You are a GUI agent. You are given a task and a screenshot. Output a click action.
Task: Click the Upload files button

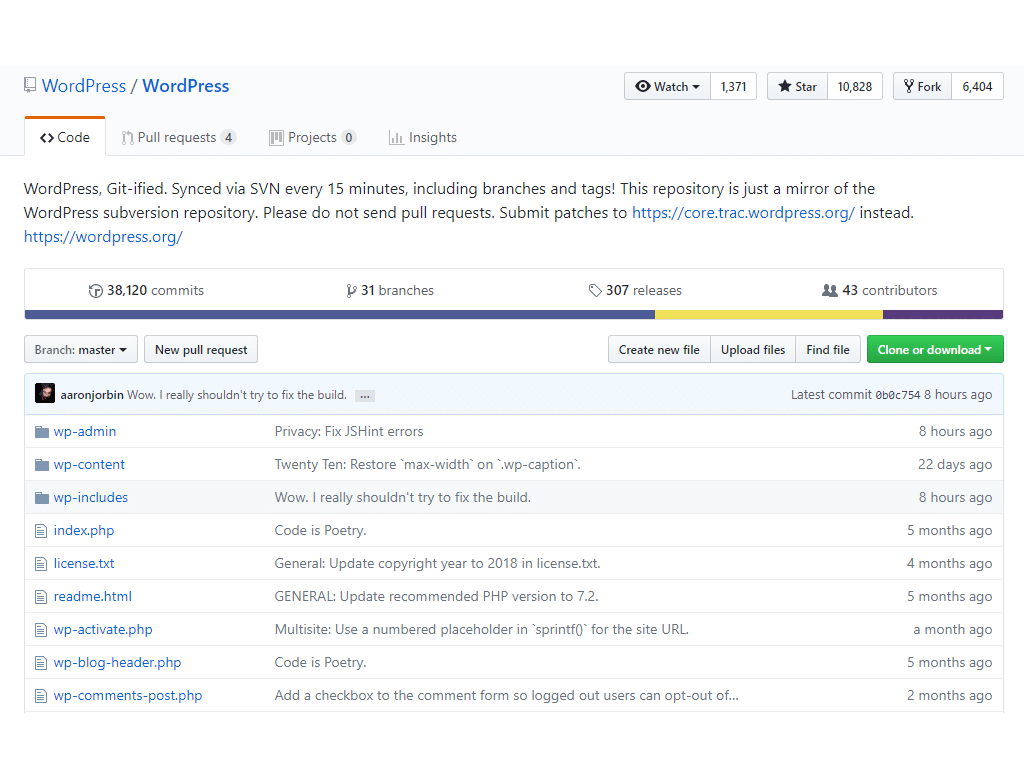[x=753, y=349]
